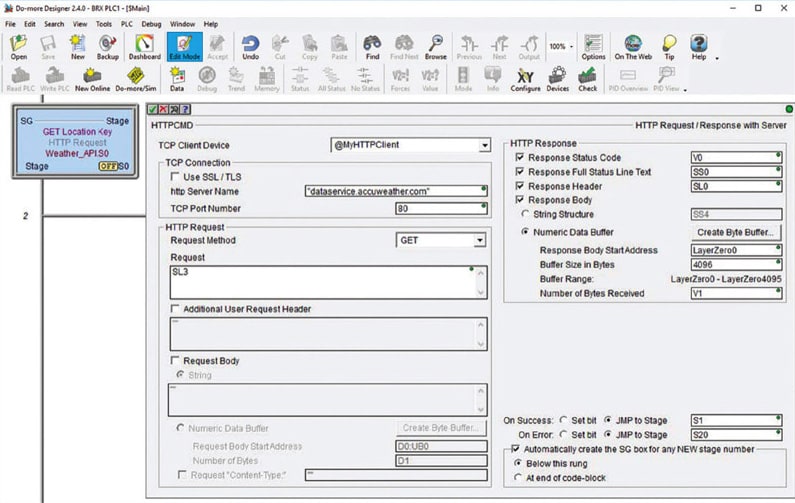This screenshot has width=795, height=503.
Task: Select At end of code-block option
Action: click(518, 477)
